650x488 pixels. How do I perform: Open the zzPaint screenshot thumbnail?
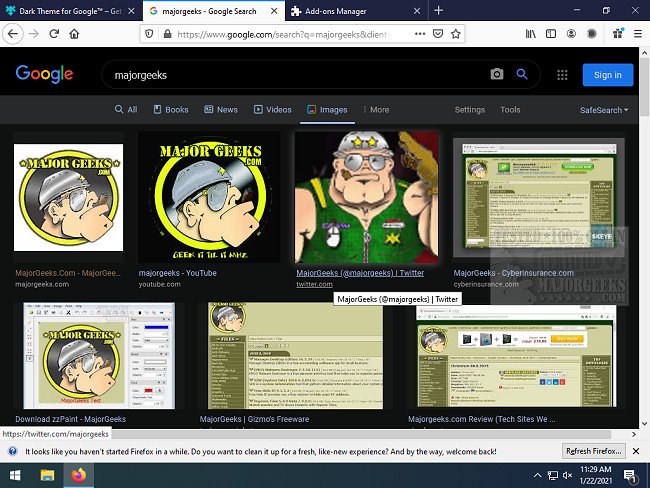99,356
